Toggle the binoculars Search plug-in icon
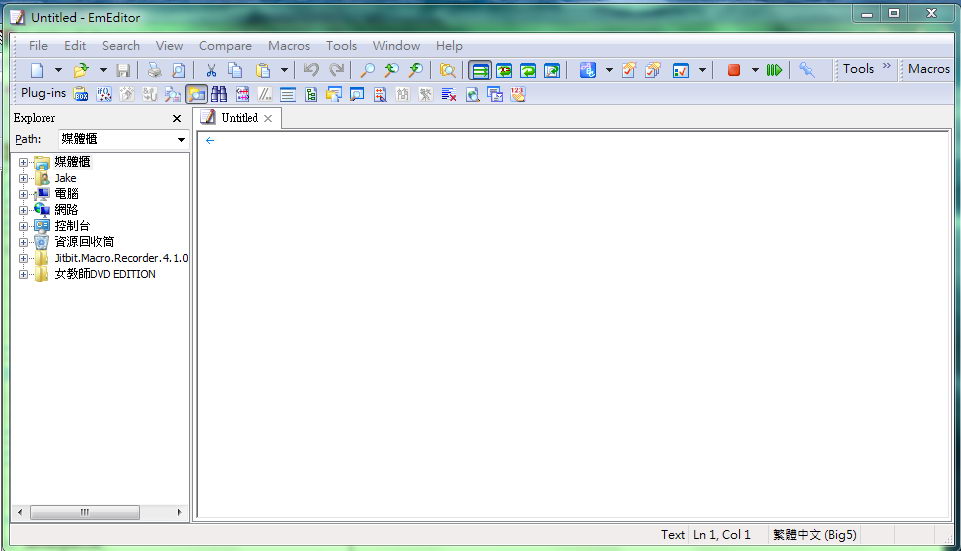This screenshot has width=961, height=551. (219, 94)
